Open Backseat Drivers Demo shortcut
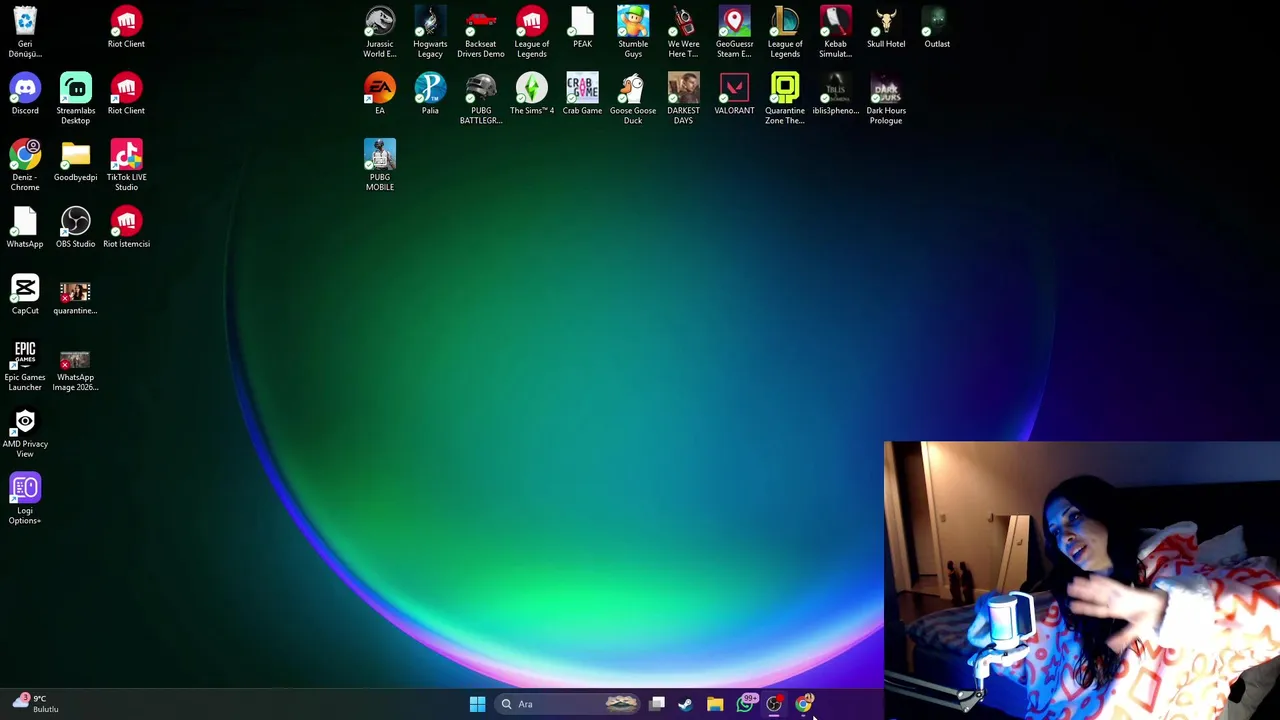The width and height of the screenshot is (1280, 720). (x=481, y=32)
